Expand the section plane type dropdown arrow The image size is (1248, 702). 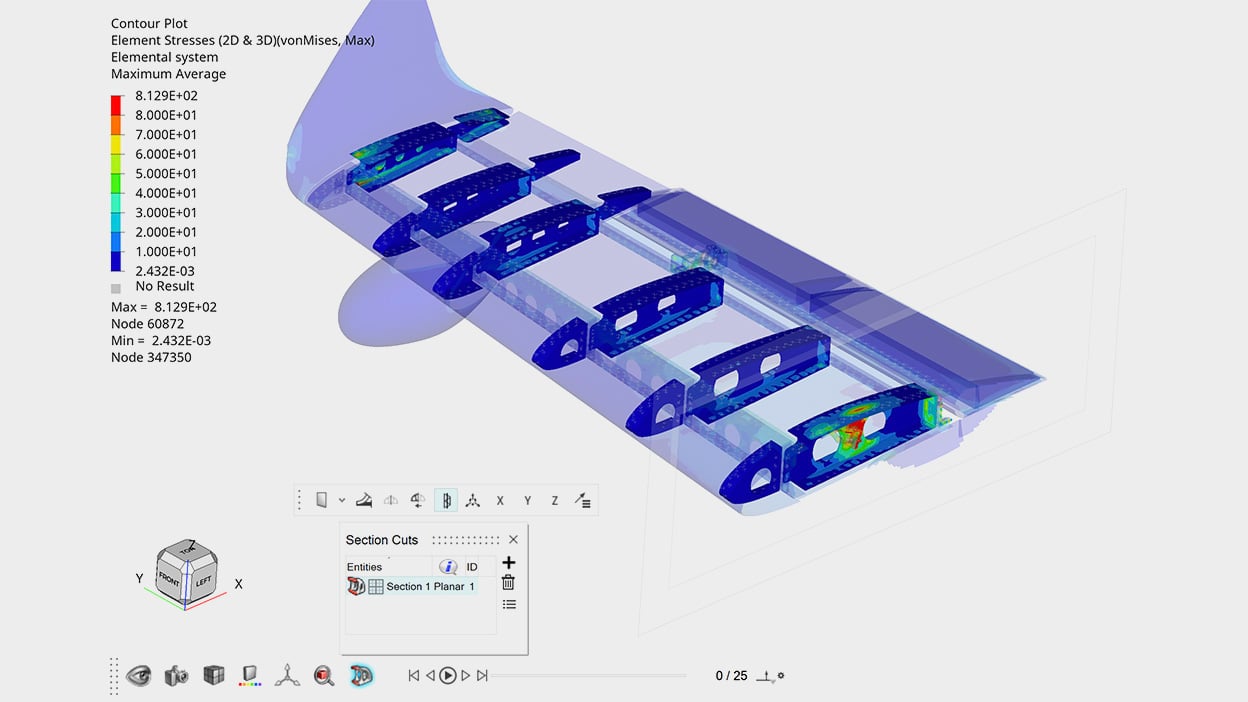(342, 500)
